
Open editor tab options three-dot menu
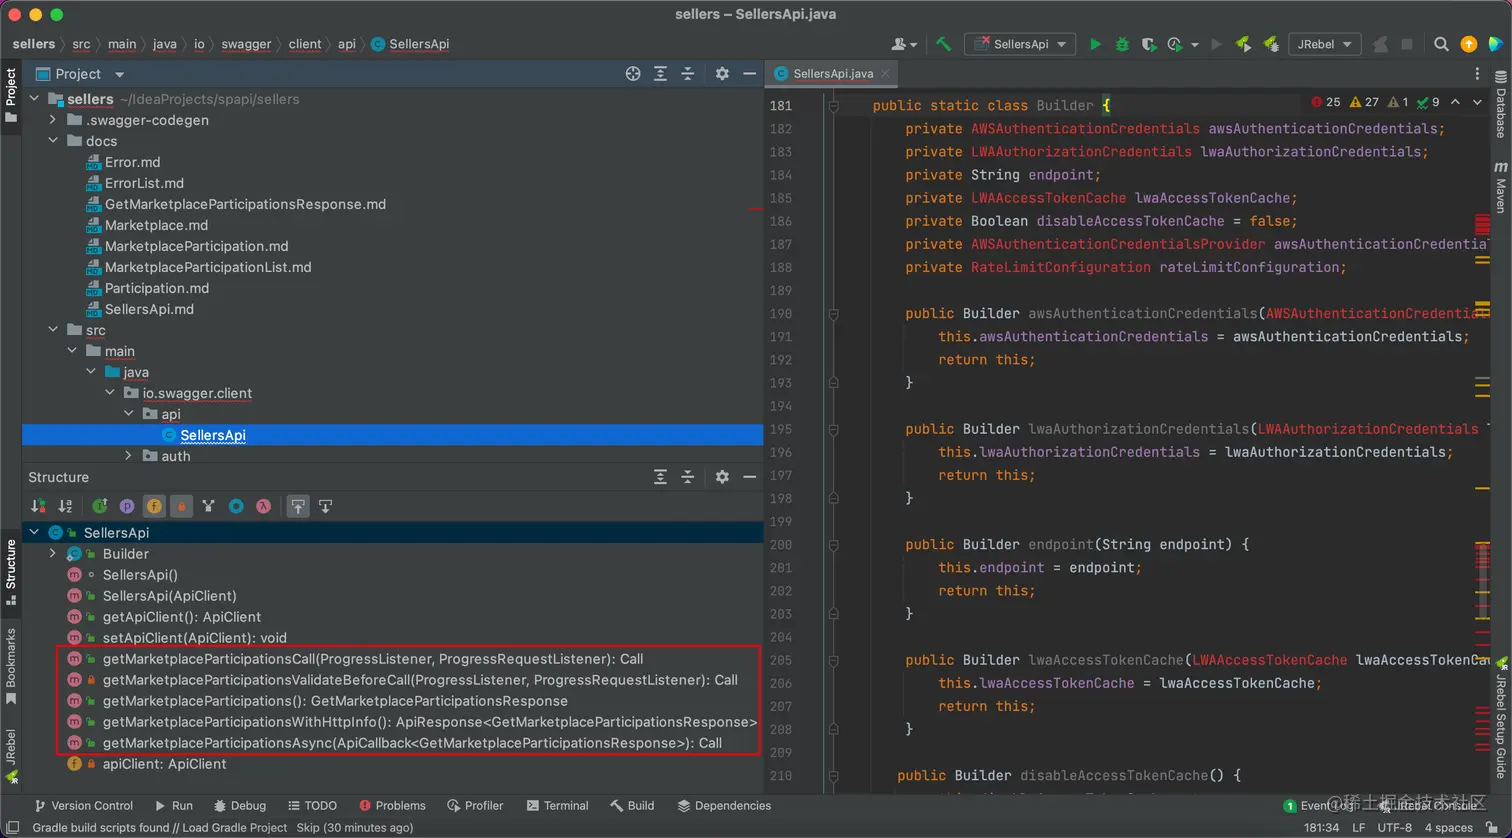tap(1477, 74)
